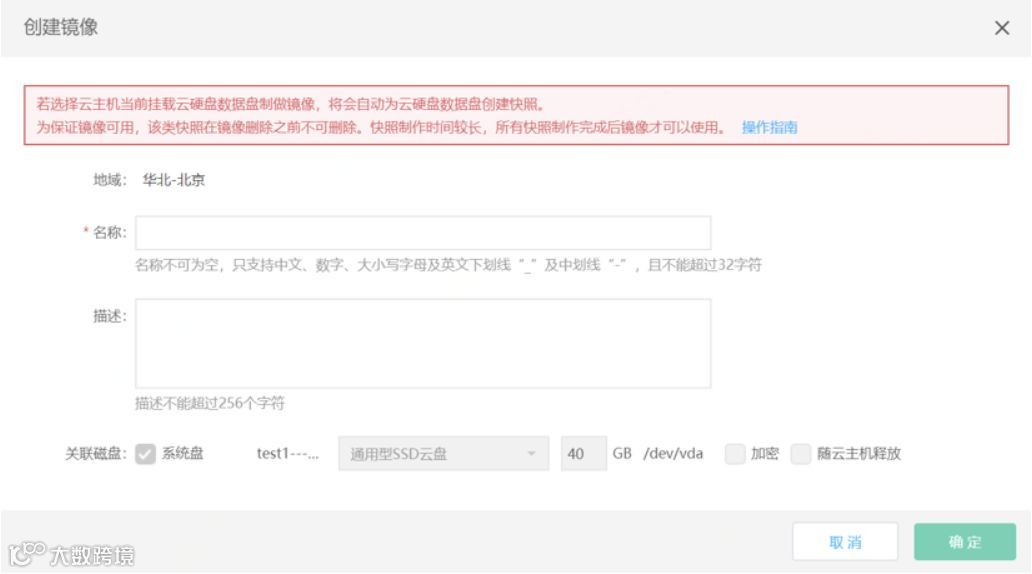
Task: Select the hint 描述不能超过256个字符
Action: (210, 403)
